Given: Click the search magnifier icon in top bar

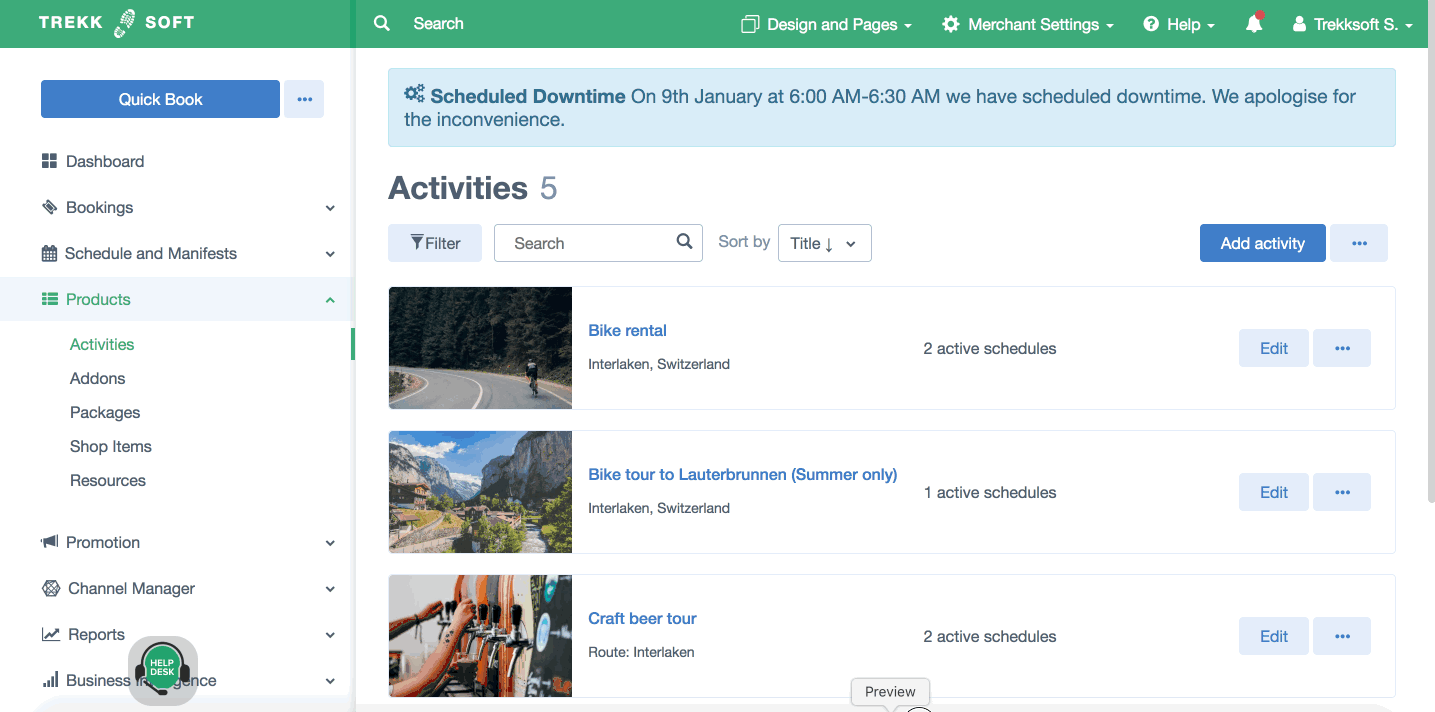Looking at the screenshot, I should (x=382, y=23).
